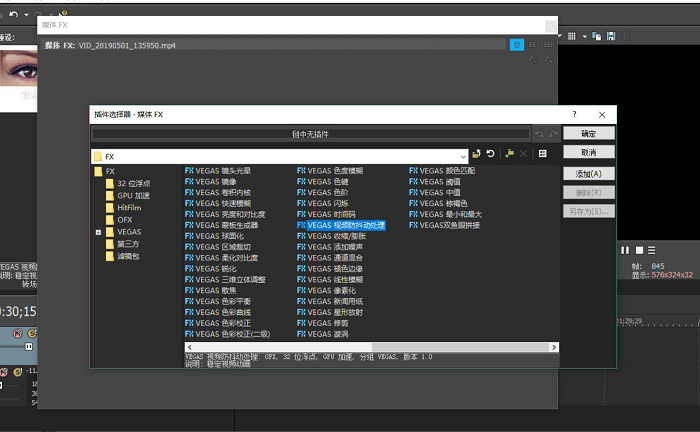Select VEGAS 蒙板生成器 plug-in
Image resolution: width=700 pixels, height=432 pixels.
pyautogui.click(x=221, y=225)
